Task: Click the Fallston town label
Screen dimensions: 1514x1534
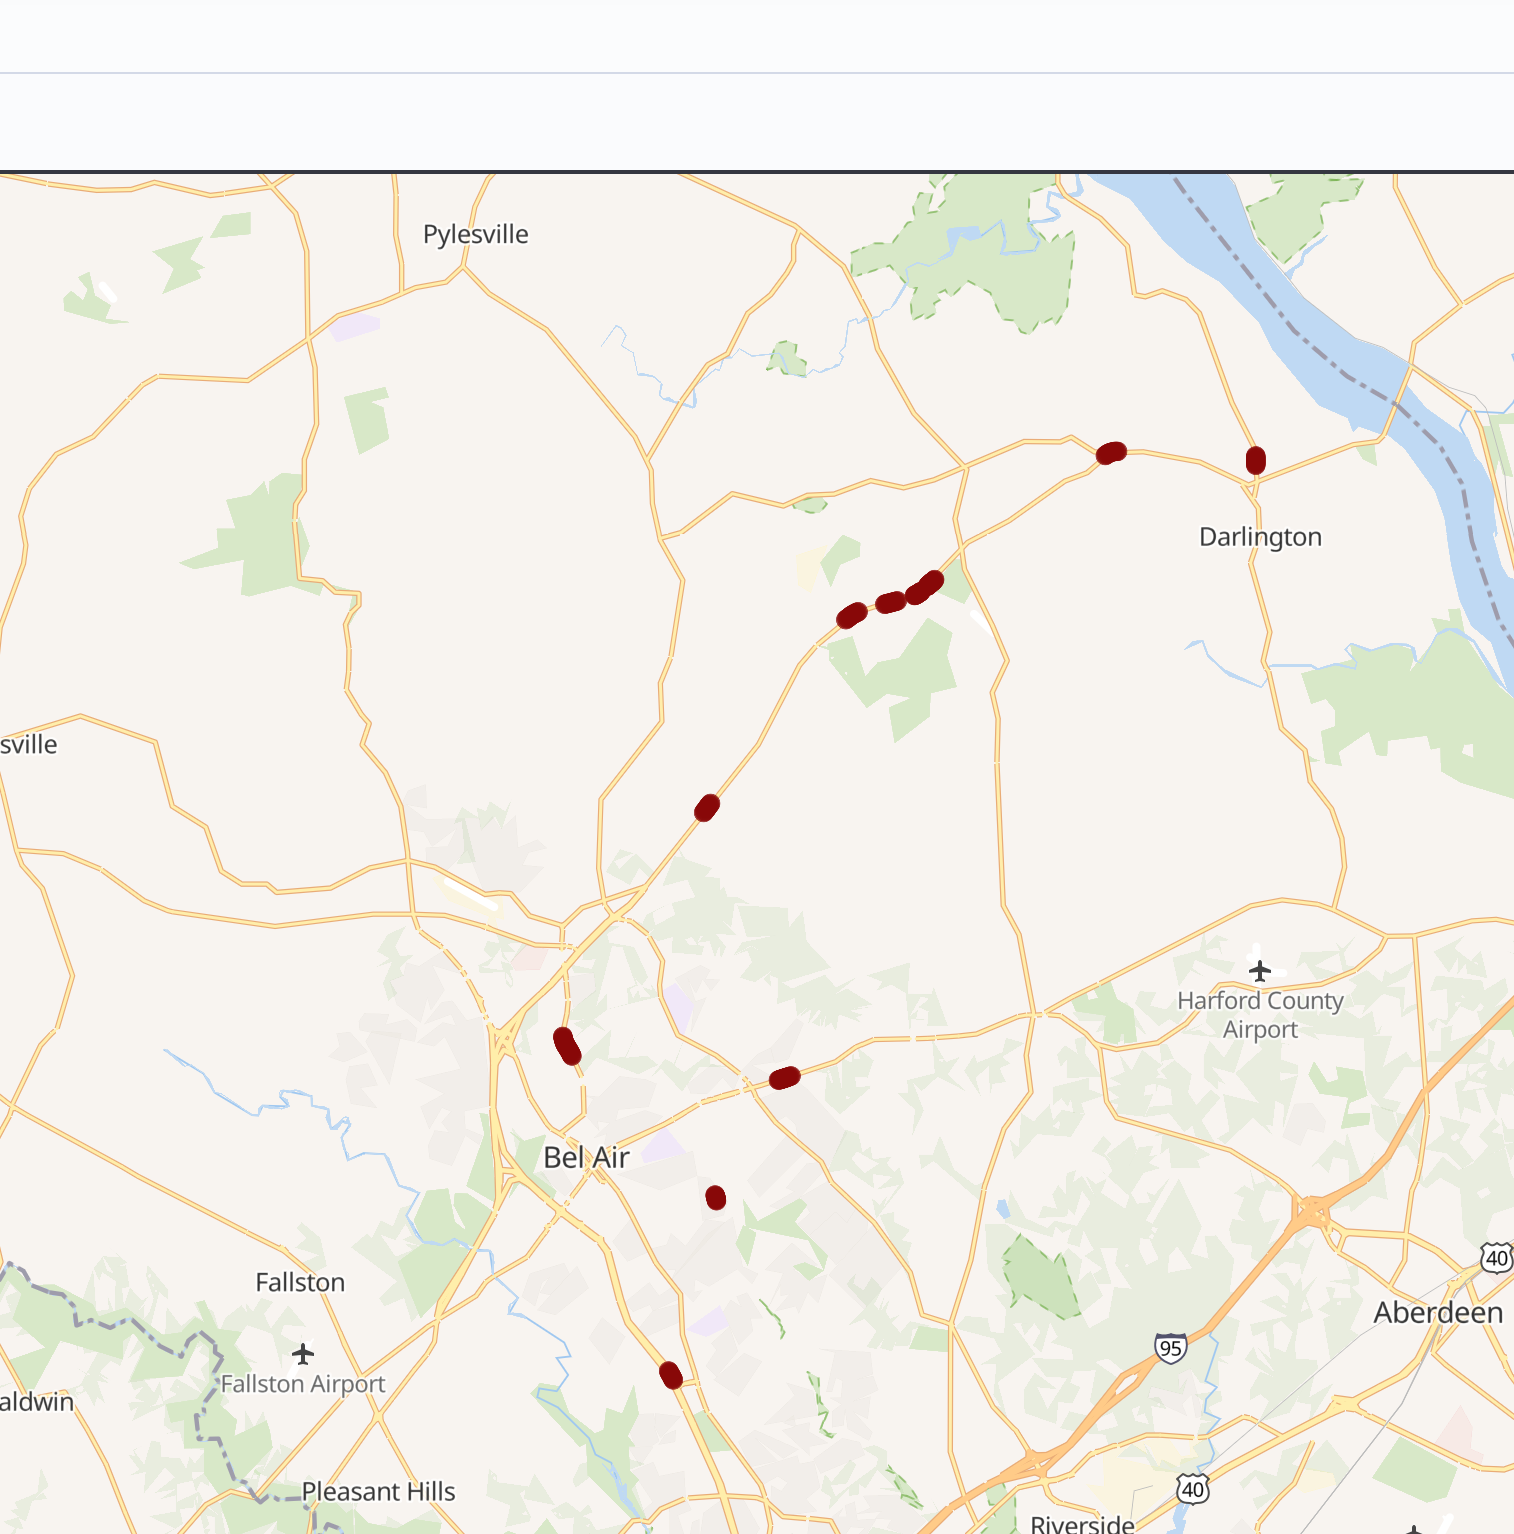Action: [300, 1282]
